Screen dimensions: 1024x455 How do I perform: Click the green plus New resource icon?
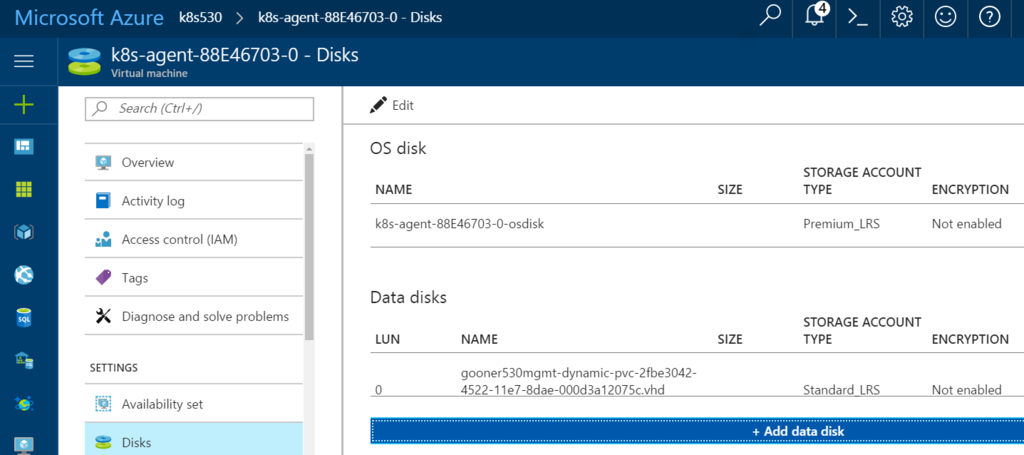[x=24, y=104]
